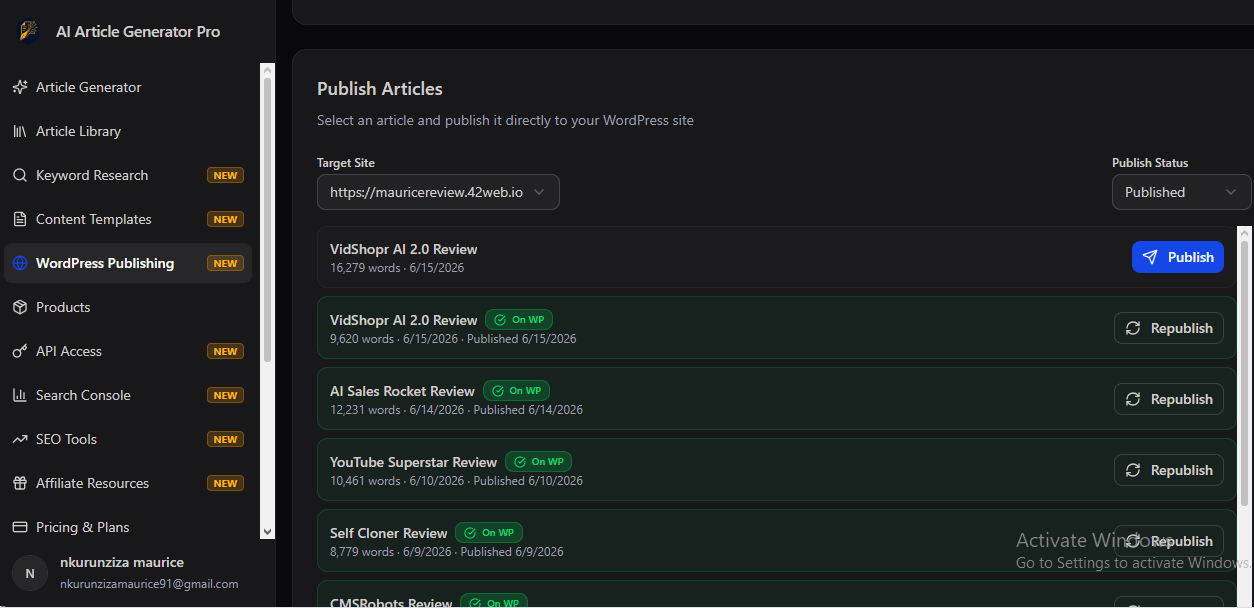The height and width of the screenshot is (608, 1254).
Task: Click the API Access key icon
Action: click(x=19, y=351)
